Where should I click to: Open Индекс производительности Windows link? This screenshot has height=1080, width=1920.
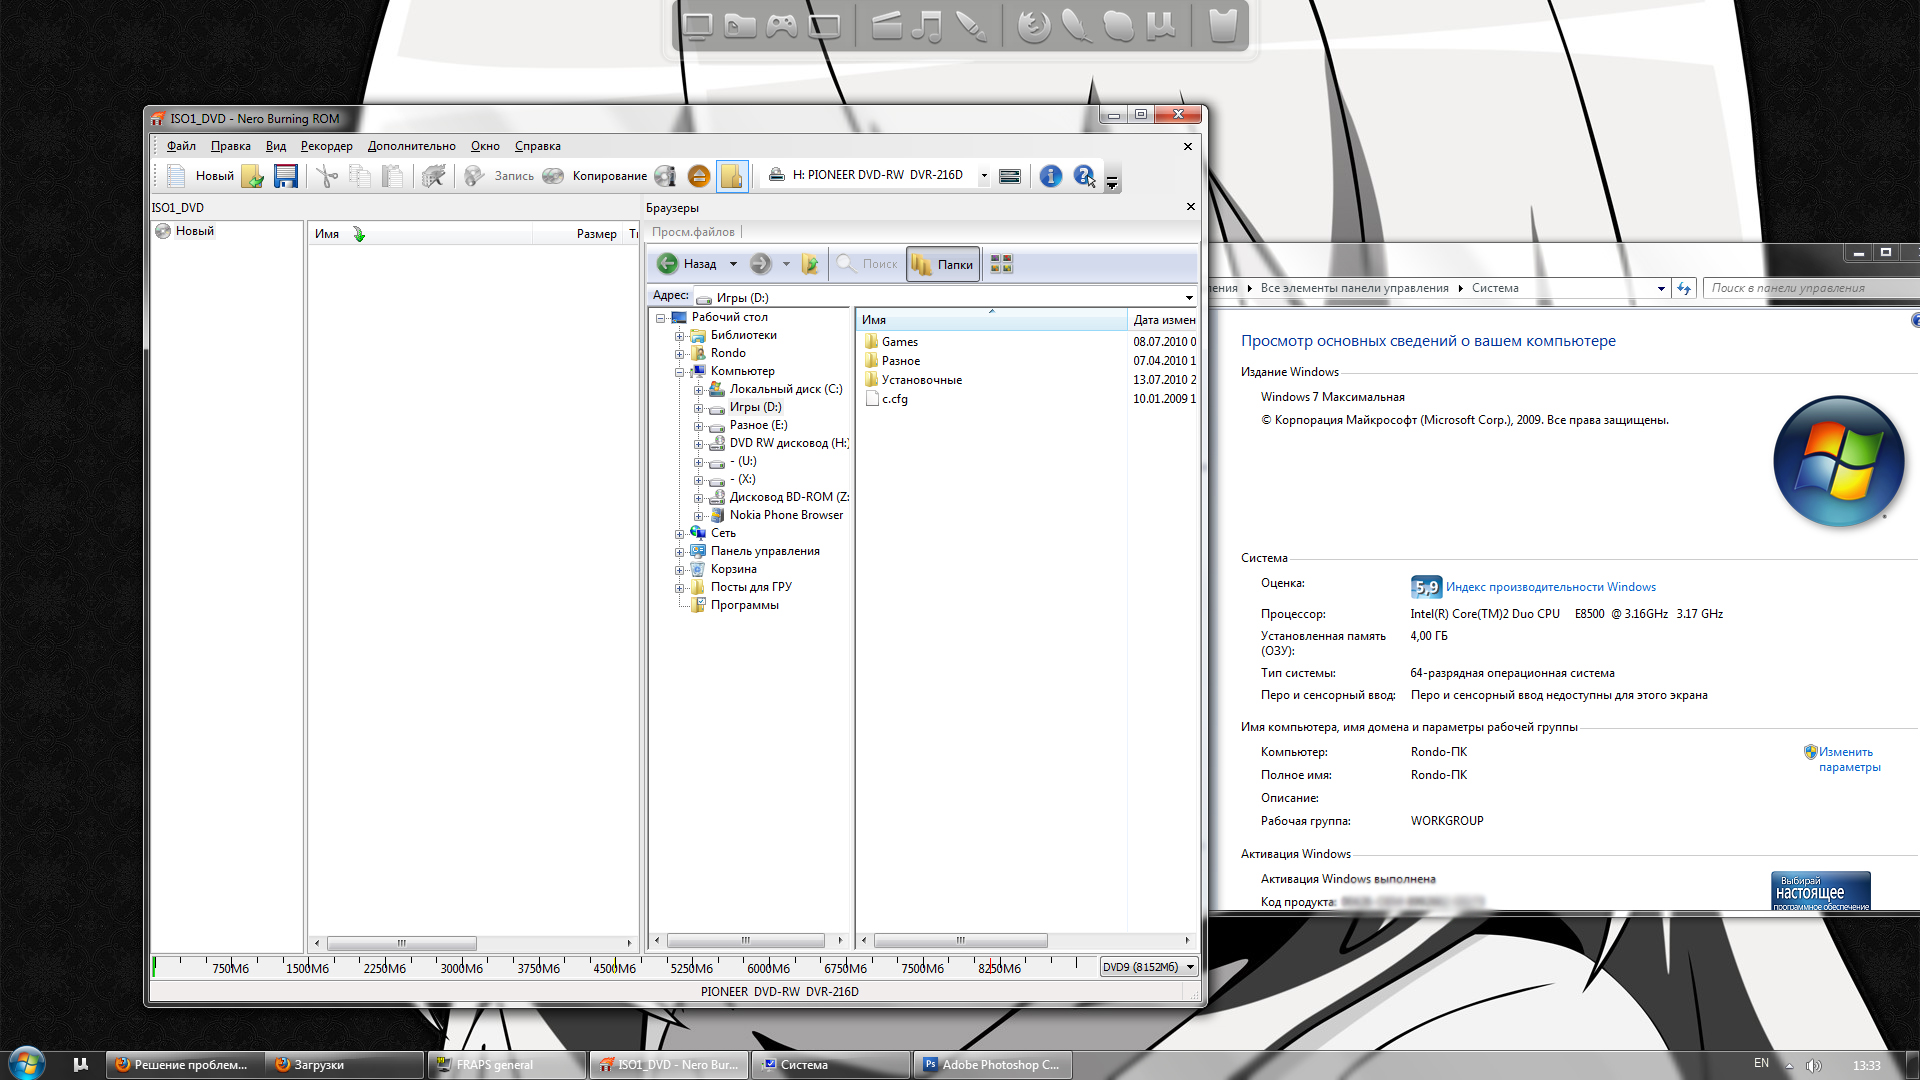(x=1550, y=587)
